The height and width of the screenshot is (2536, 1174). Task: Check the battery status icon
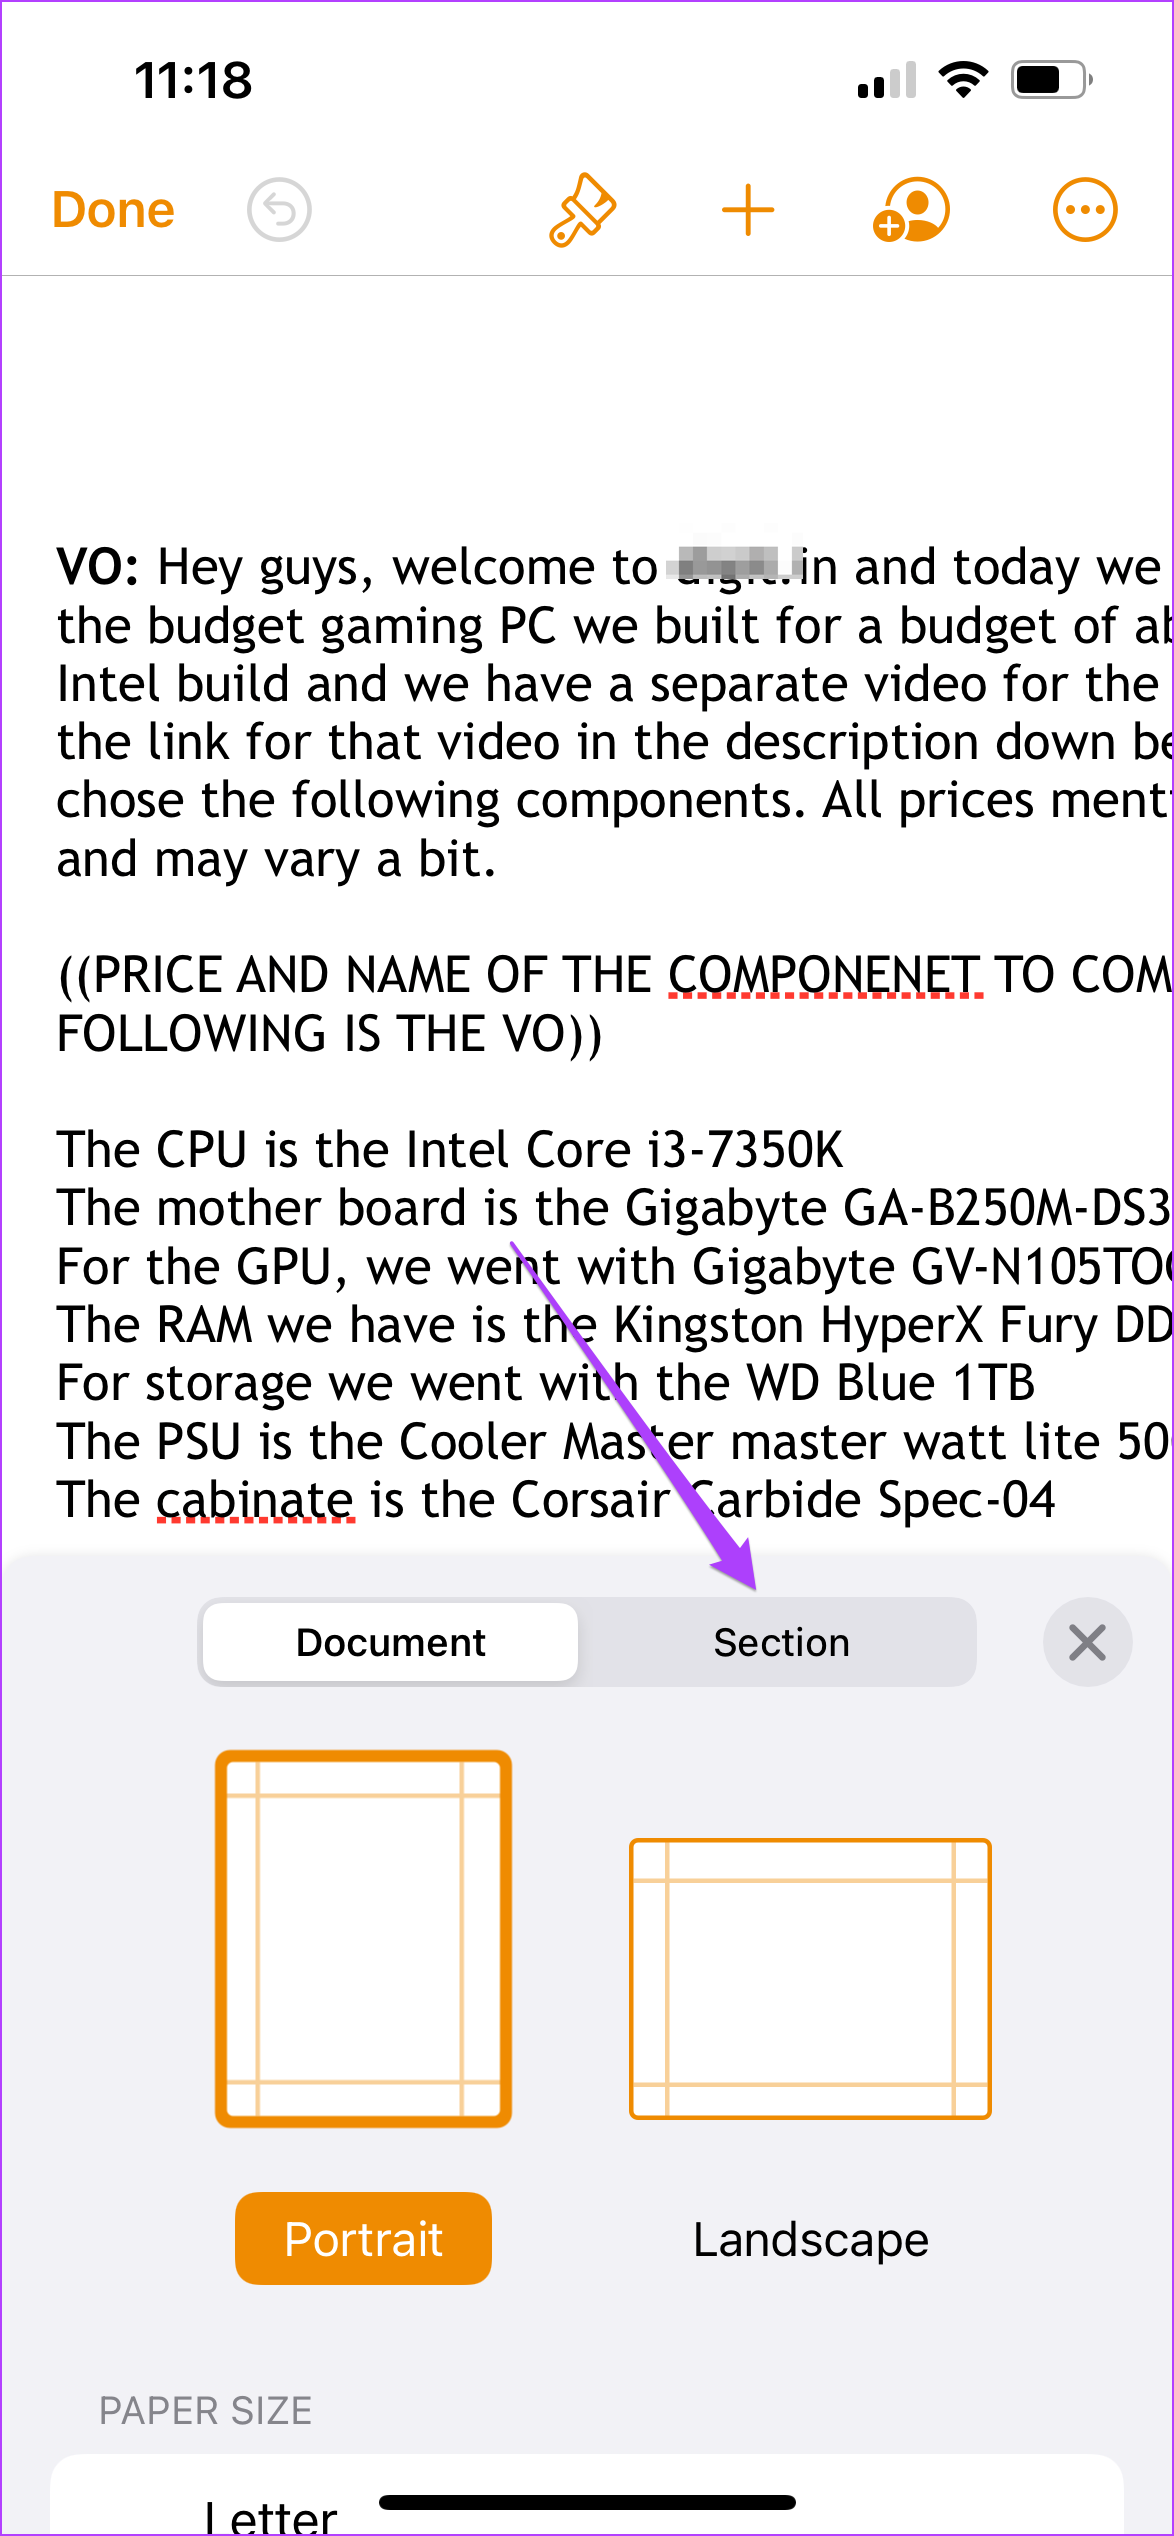pyautogui.click(x=1052, y=80)
